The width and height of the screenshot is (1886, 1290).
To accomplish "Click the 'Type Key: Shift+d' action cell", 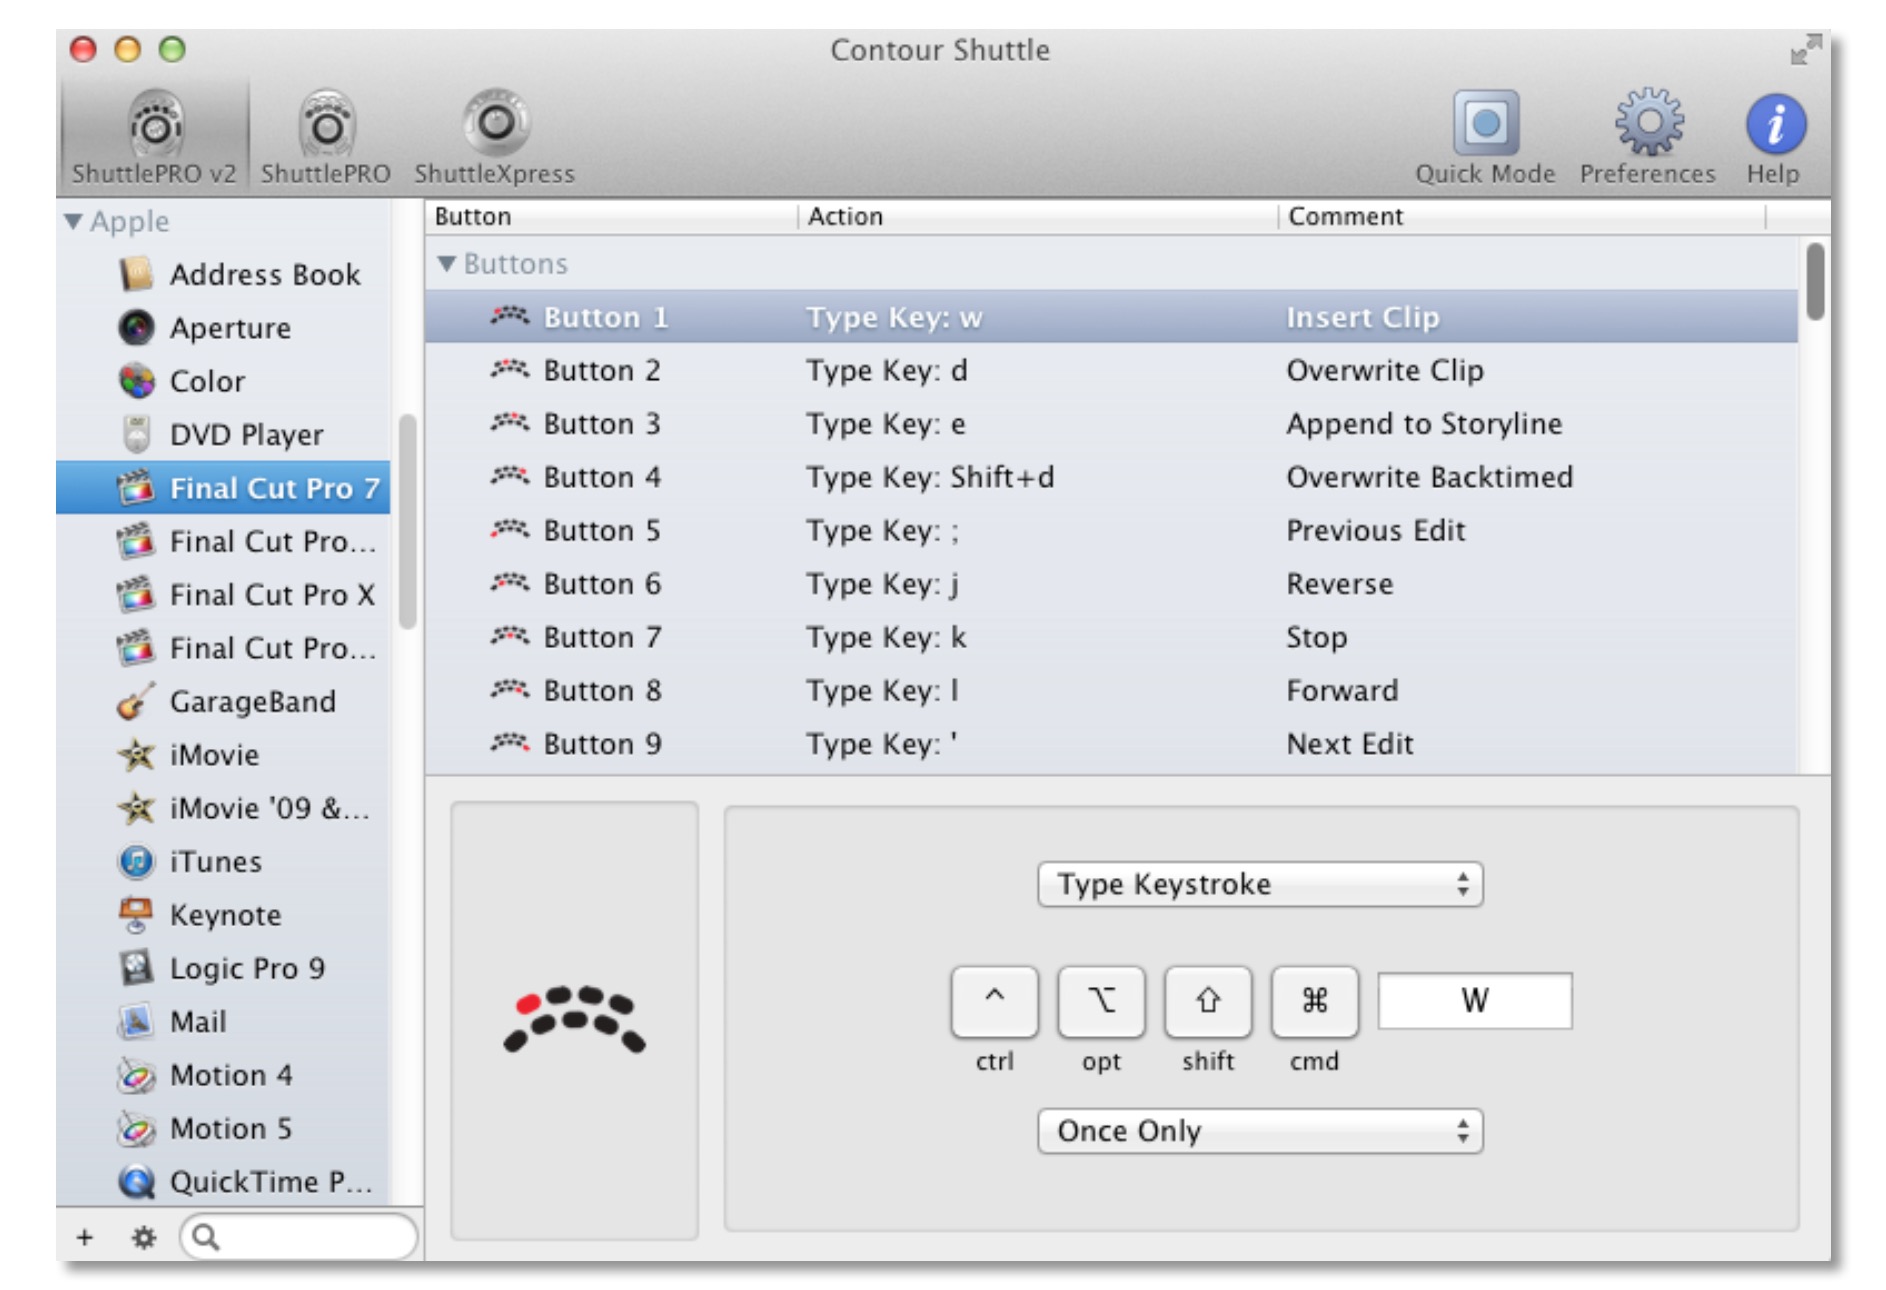I will (930, 477).
